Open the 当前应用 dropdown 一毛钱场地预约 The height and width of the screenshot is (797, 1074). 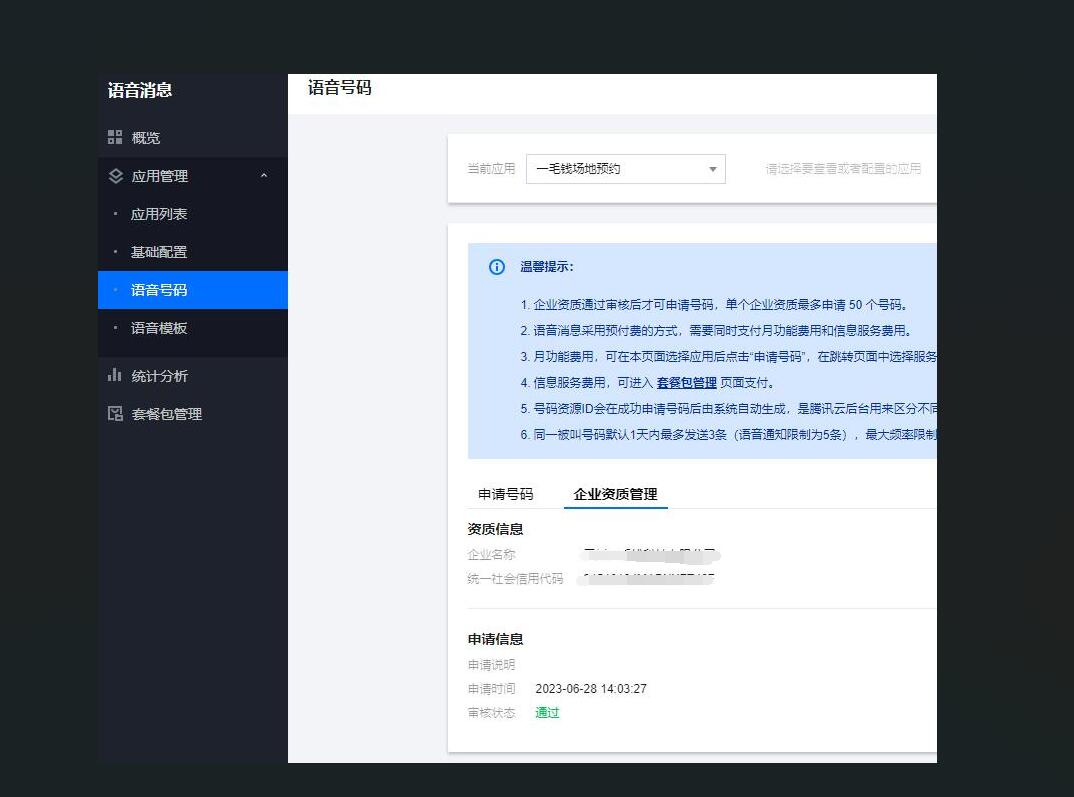(625, 169)
